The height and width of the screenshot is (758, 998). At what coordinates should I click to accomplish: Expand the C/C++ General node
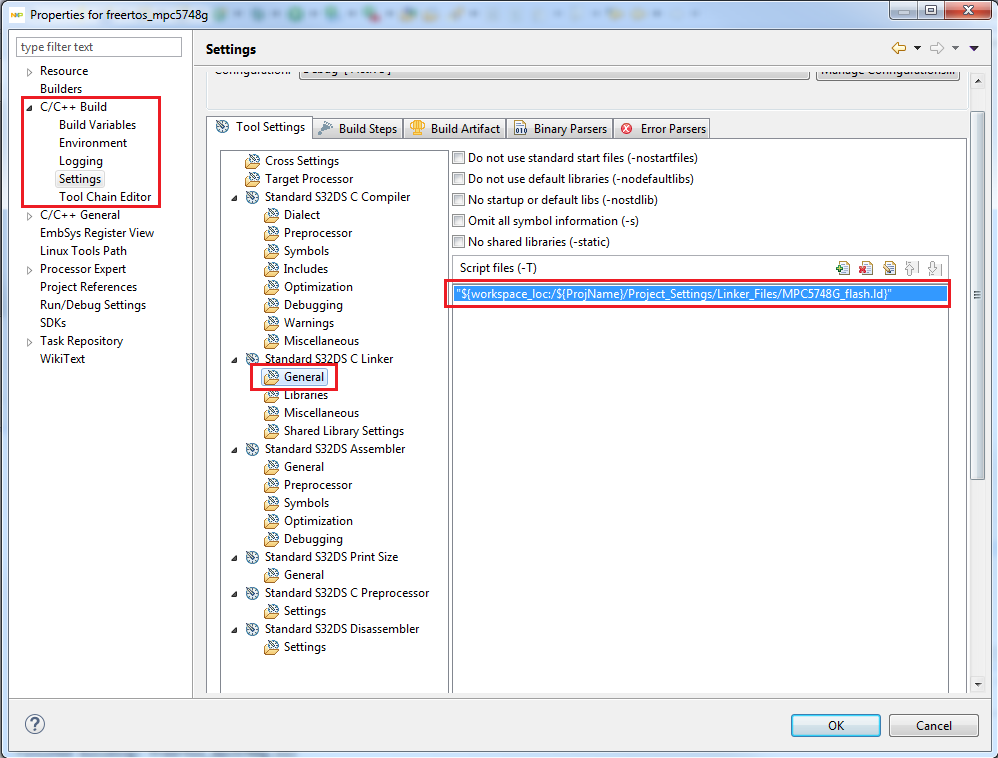click(x=29, y=216)
